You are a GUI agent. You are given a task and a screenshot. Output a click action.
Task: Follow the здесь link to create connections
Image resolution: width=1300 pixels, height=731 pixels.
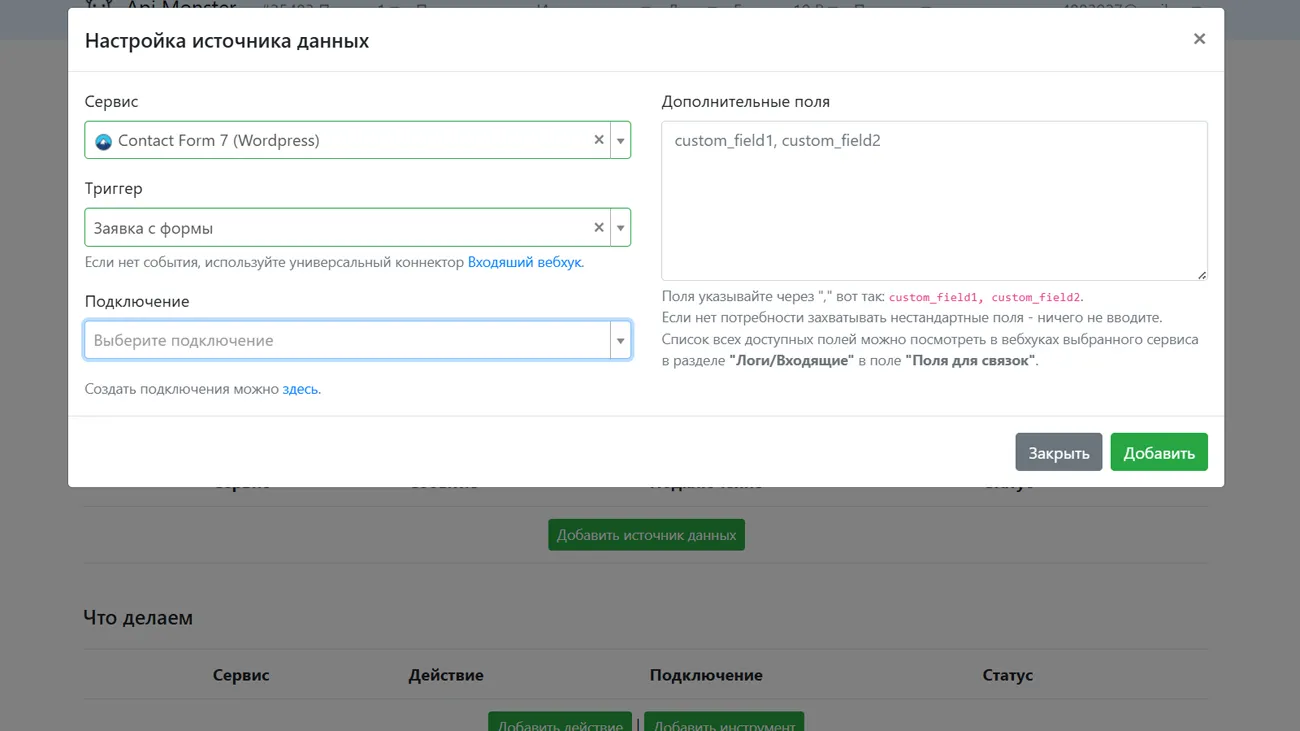(301, 389)
